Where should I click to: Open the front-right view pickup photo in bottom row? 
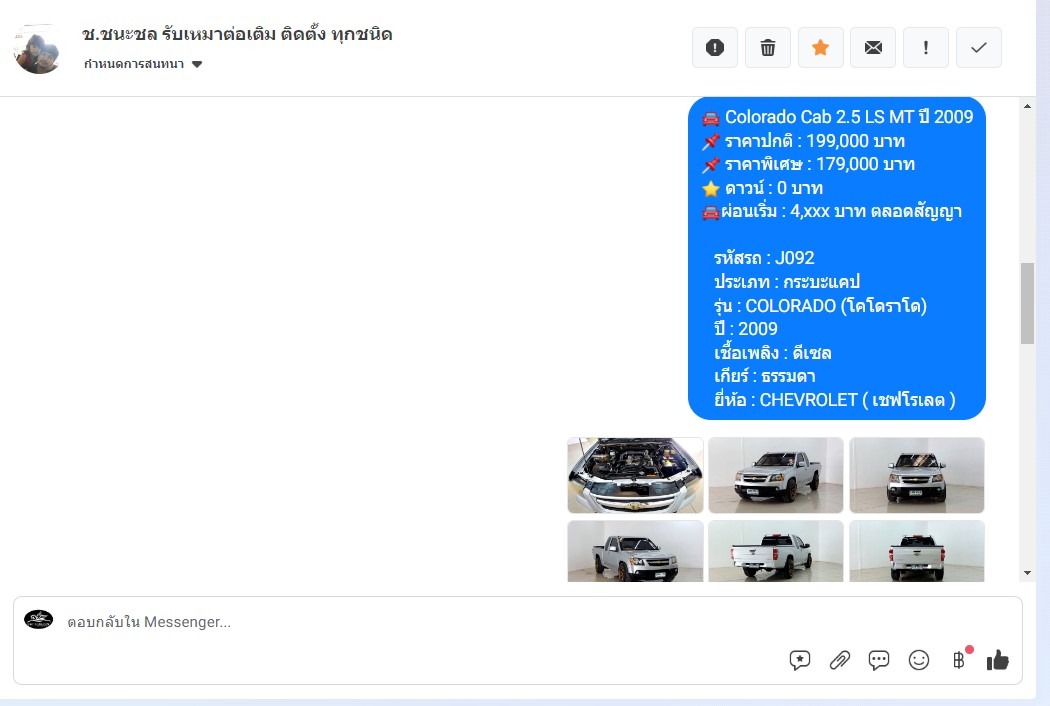pos(635,551)
